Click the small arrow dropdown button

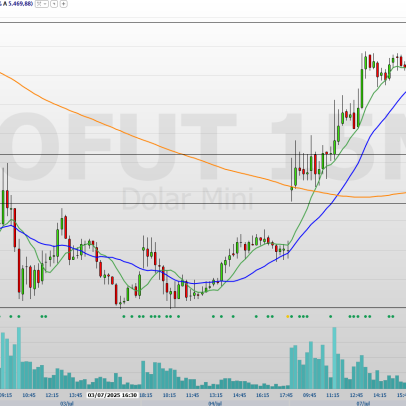54,4
